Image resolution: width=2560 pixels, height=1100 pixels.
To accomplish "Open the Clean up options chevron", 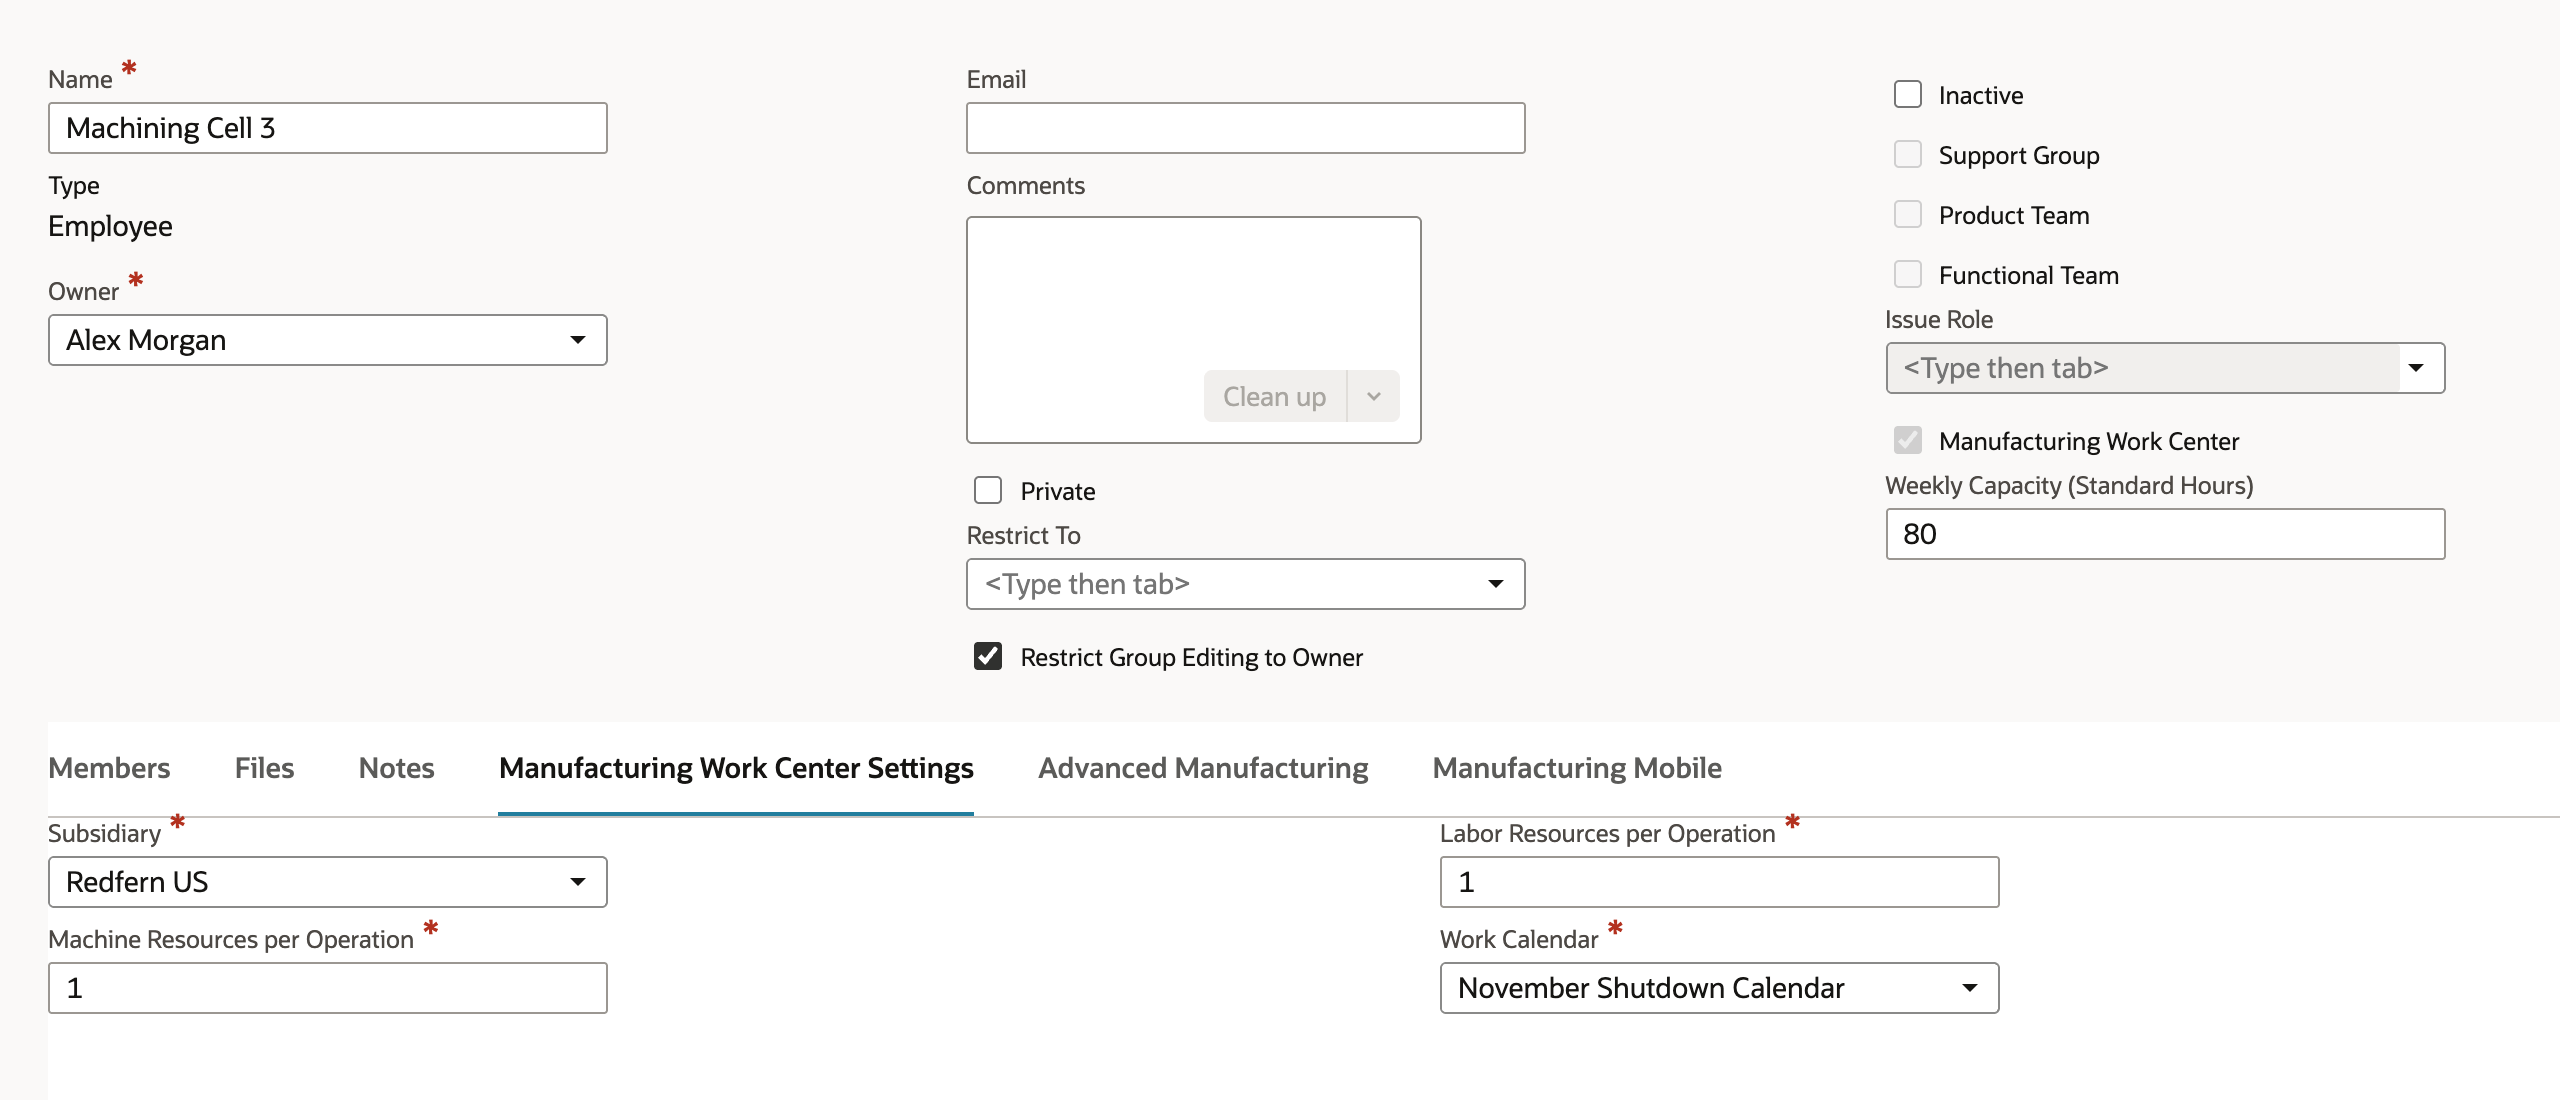I will point(1374,397).
